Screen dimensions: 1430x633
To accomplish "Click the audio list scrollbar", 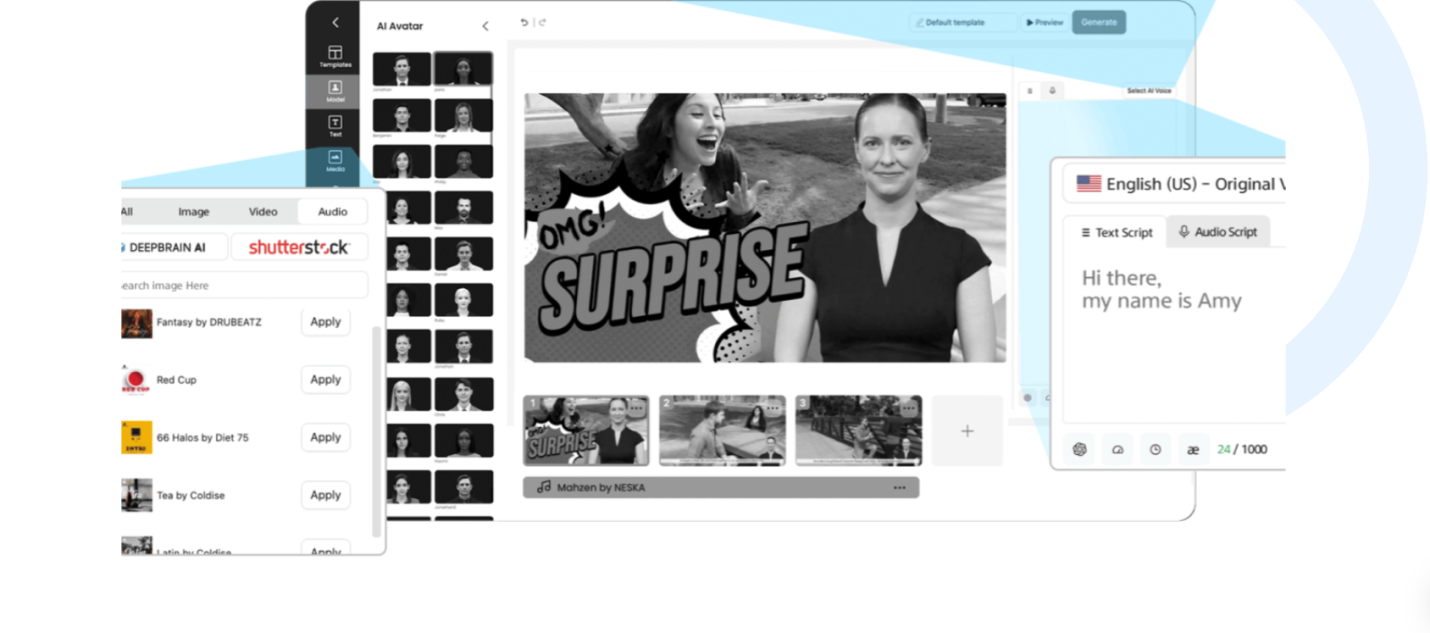I will pyautogui.click(x=376, y=430).
